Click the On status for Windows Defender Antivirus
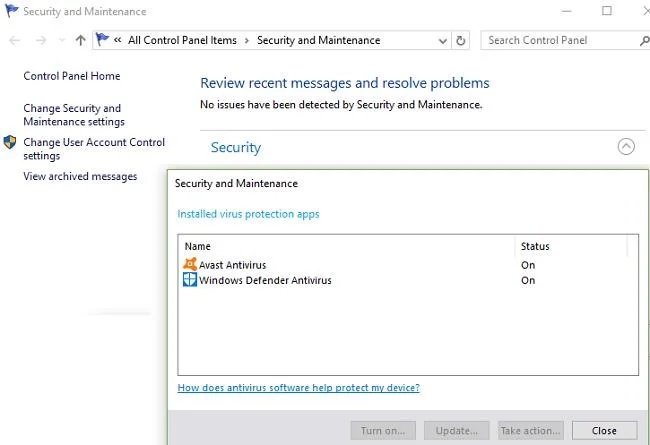650x445 pixels. 528,280
